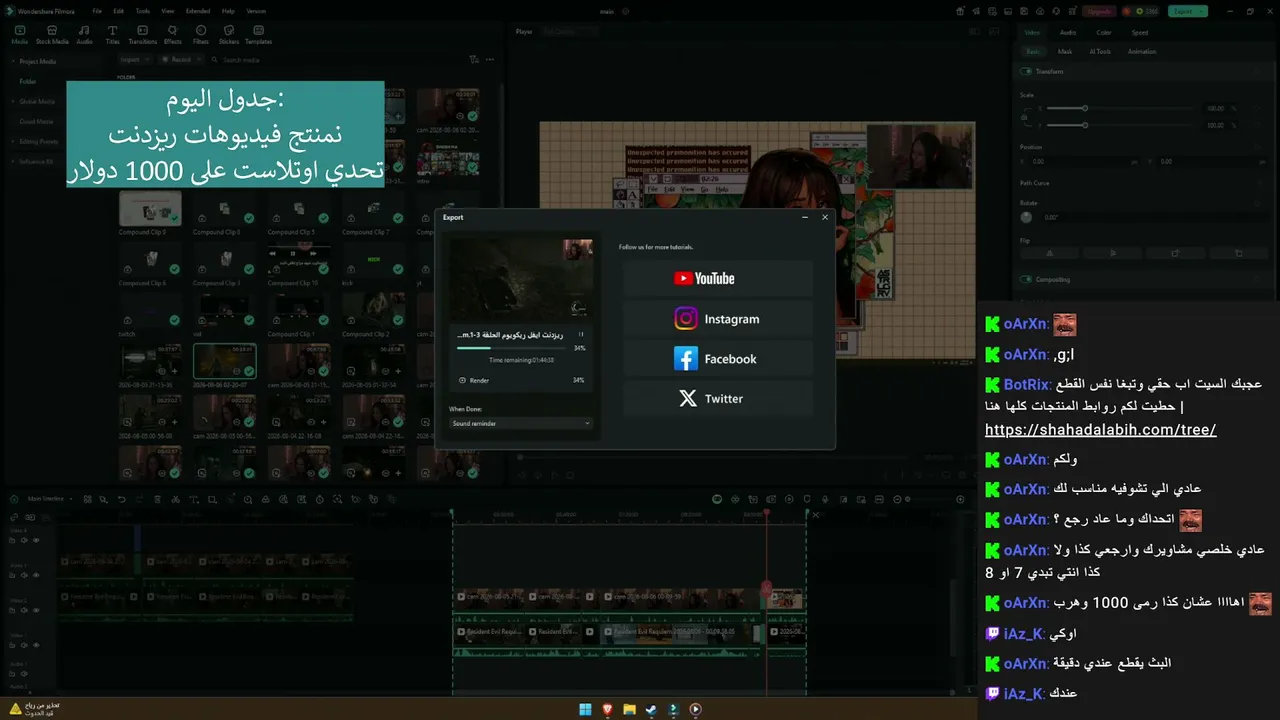Click the Delete trash icon in timeline toolbar

click(157, 499)
